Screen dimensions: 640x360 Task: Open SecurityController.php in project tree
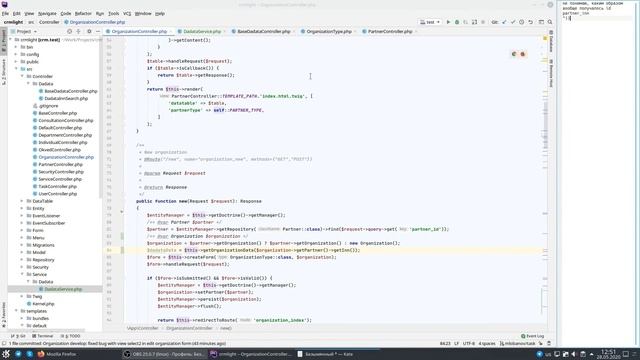(x=61, y=172)
